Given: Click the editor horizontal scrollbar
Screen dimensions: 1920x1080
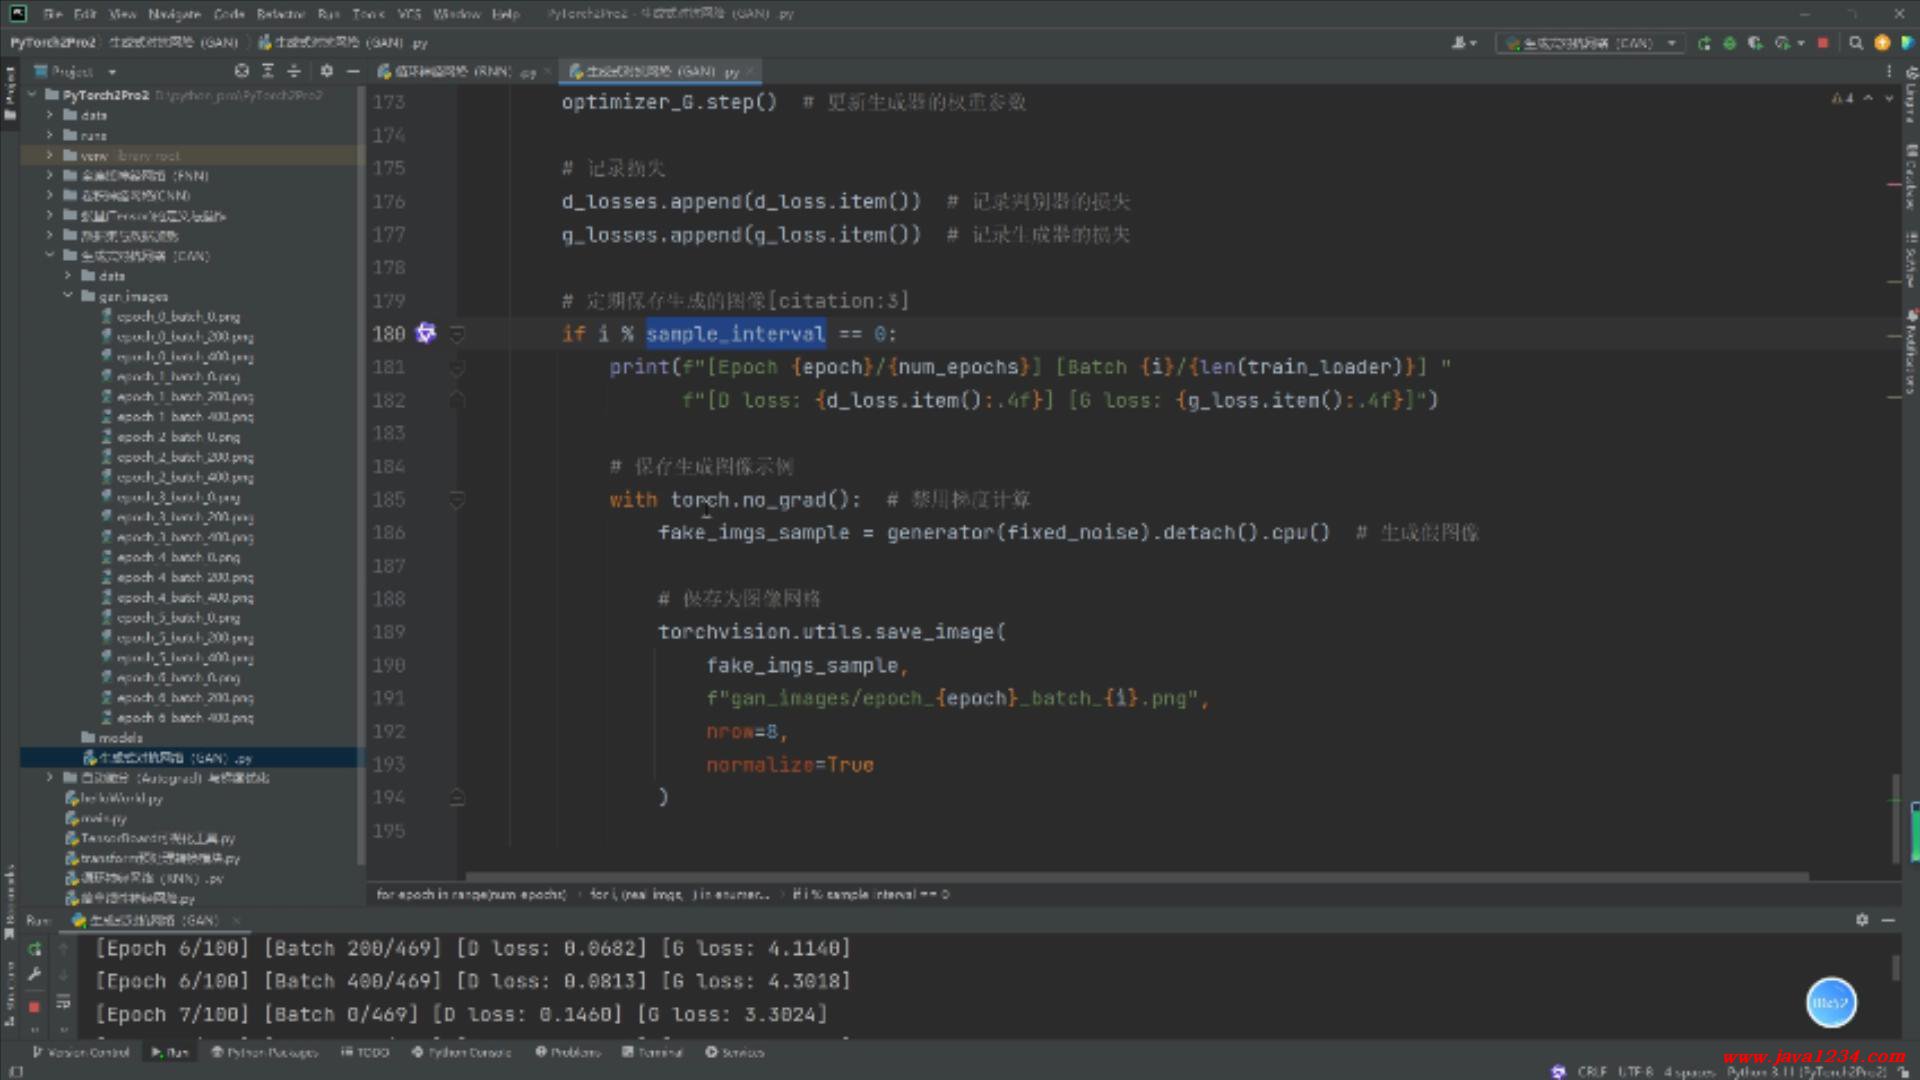Looking at the screenshot, I should pyautogui.click(x=1135, y=877).
